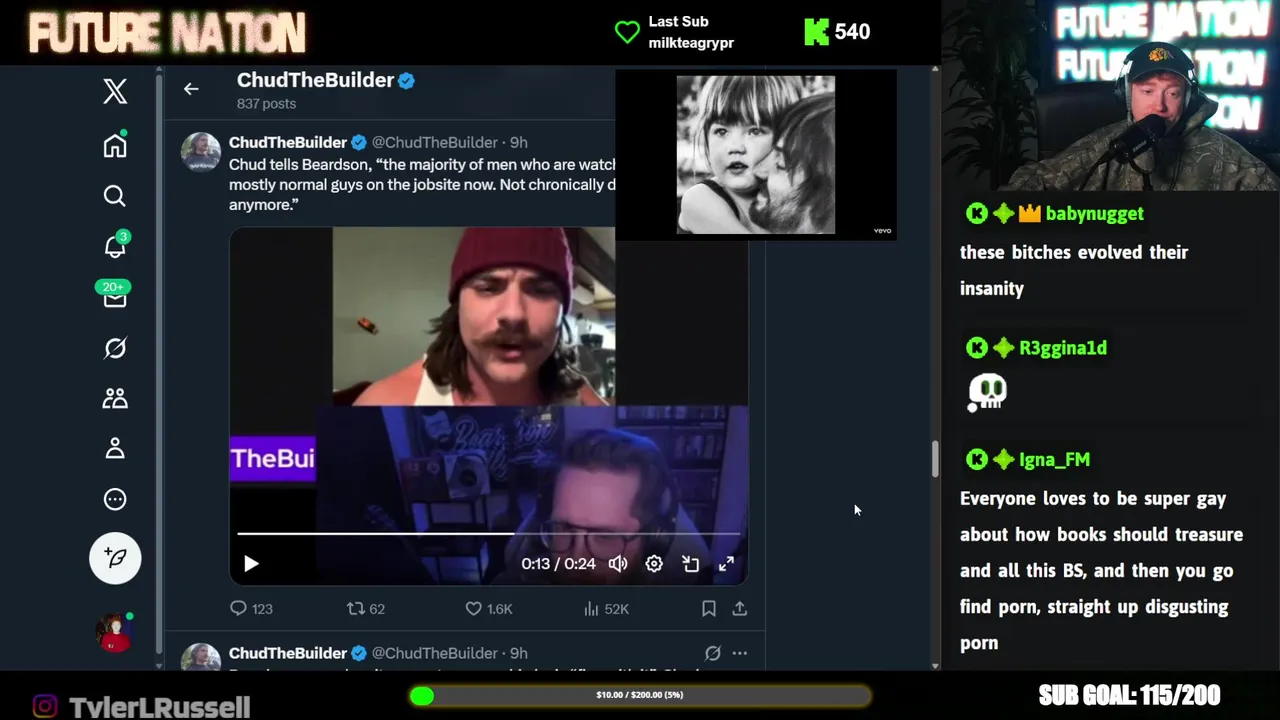Screen dimensions: 1280x720
Task: Click ChudTheBuilder avatar on first post
Action: (x=200, y=152)
